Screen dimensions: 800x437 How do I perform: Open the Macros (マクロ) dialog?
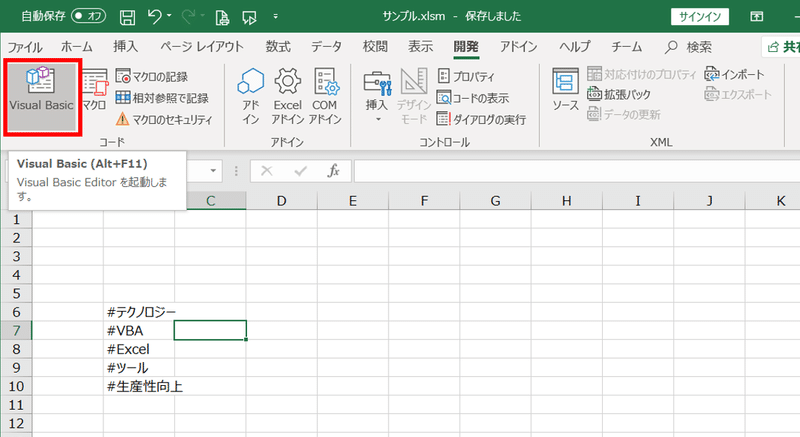95,90
